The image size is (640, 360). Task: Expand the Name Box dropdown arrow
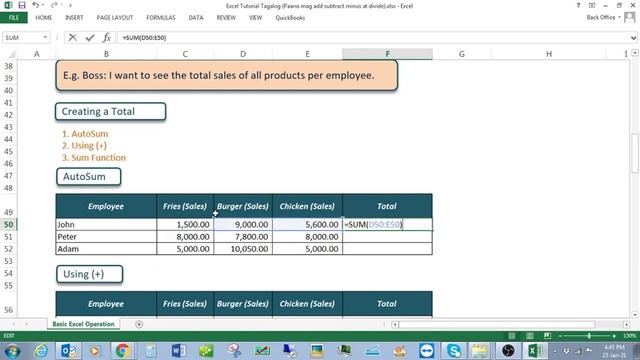pyautogui.click(x=45, y=38)
